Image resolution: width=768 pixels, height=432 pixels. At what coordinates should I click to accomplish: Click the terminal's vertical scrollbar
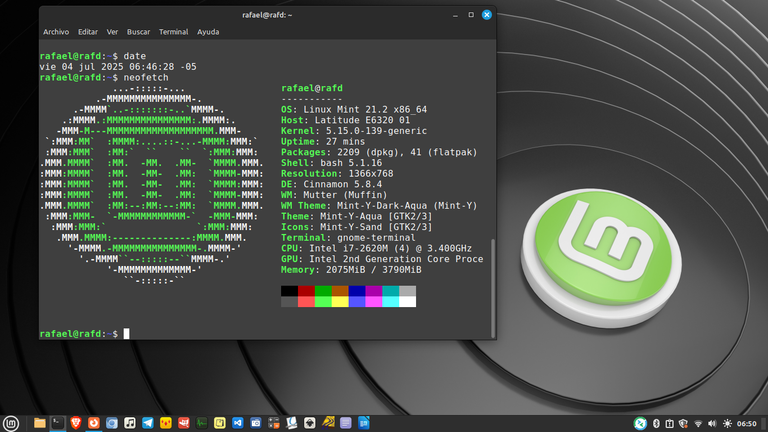pos(493,288)
